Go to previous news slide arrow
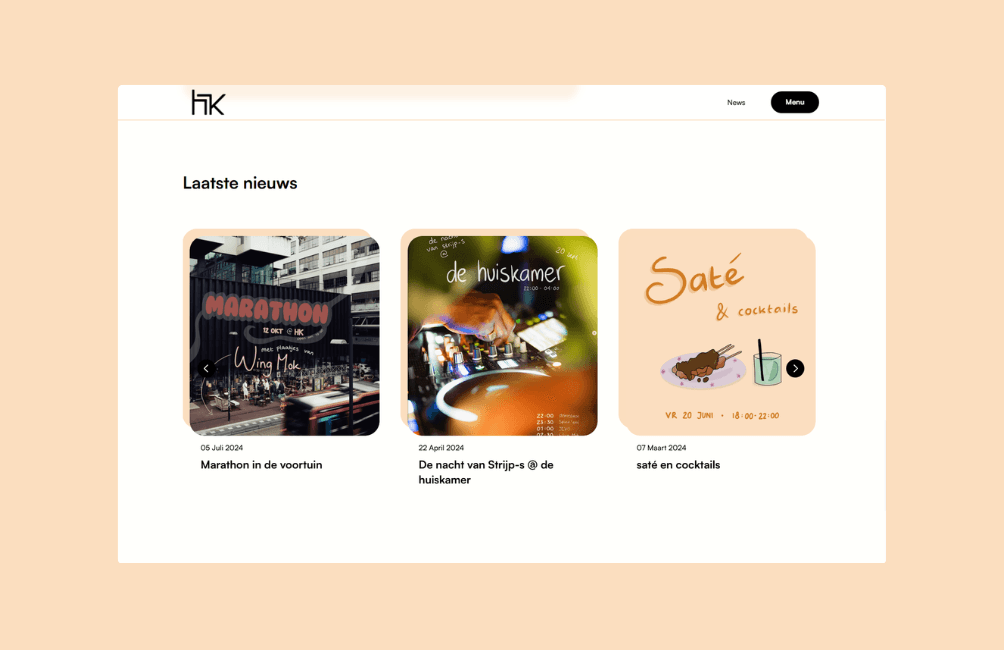The image size is (1004, 650). click(206, 368)
